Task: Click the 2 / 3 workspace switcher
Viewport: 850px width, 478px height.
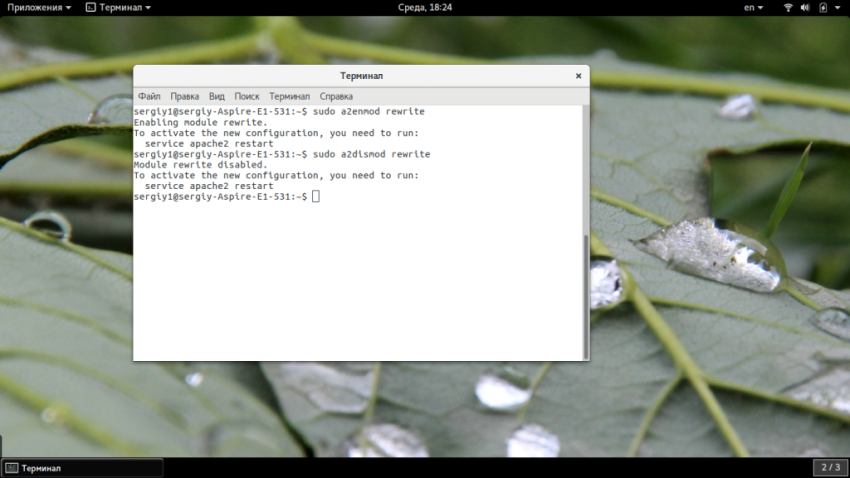Action: pos(830,467)
